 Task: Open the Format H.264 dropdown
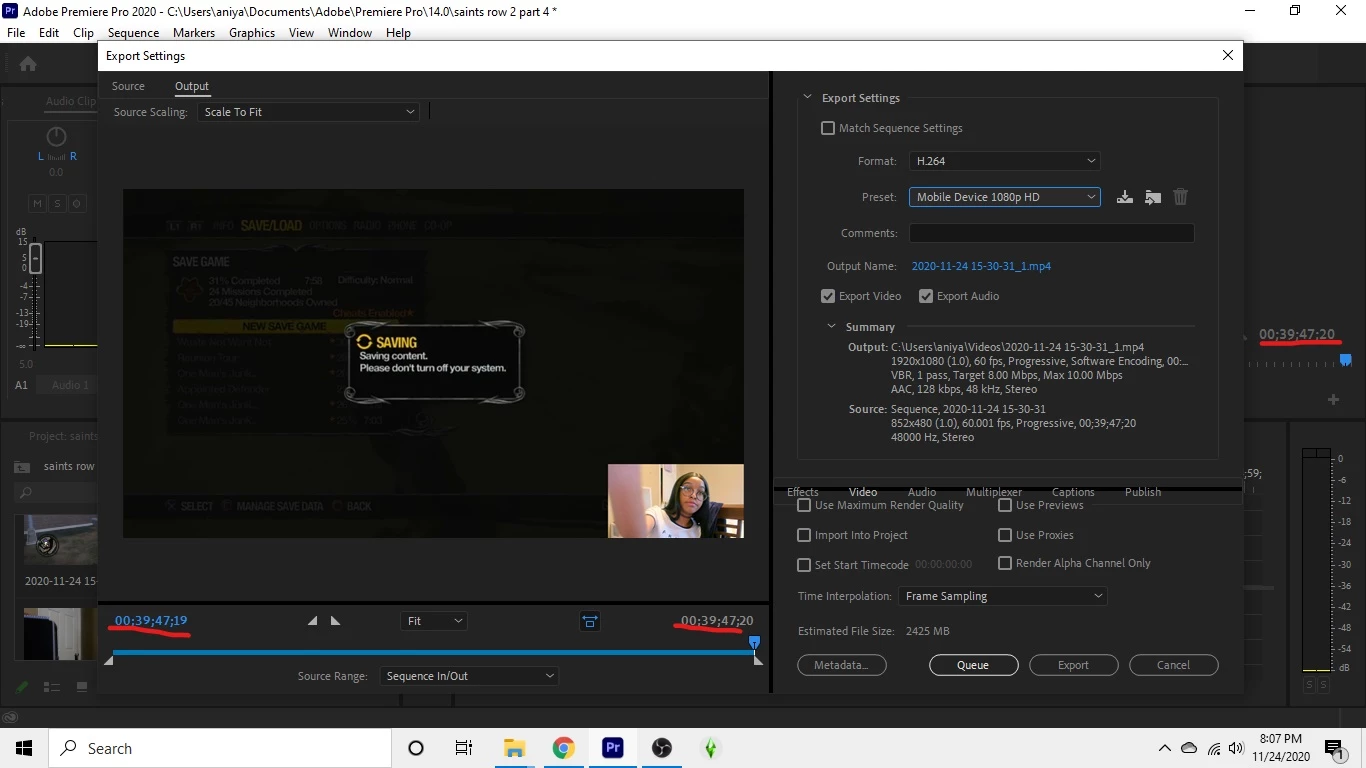tap(1004, 160)
